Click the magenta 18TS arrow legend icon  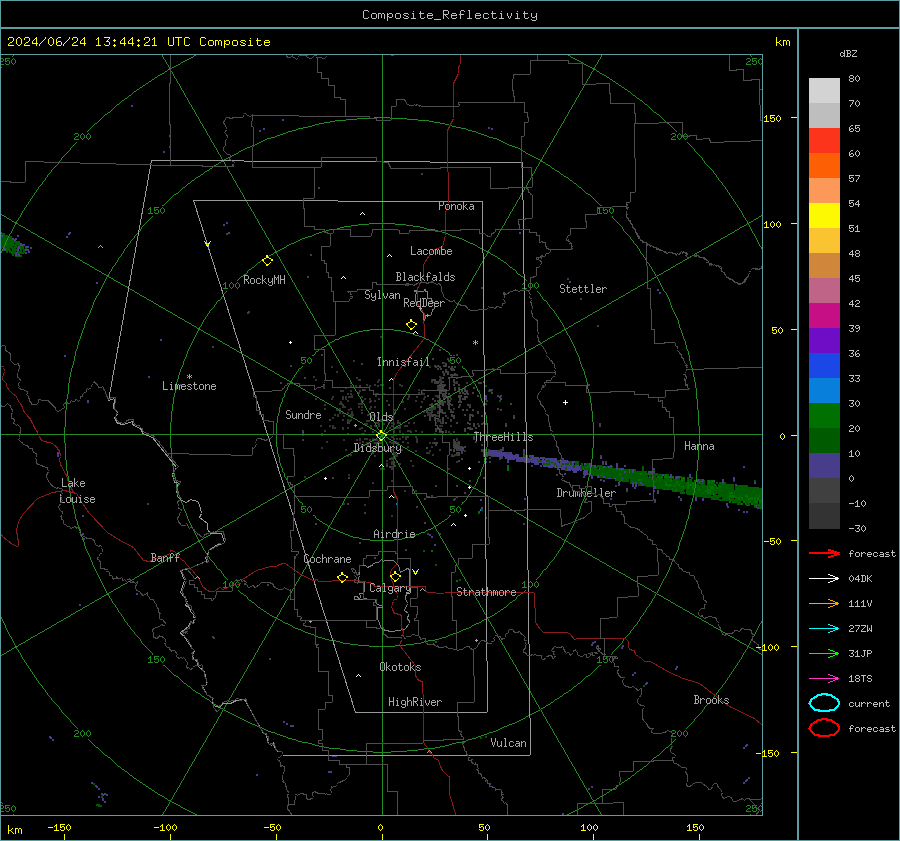pos(824,679)
